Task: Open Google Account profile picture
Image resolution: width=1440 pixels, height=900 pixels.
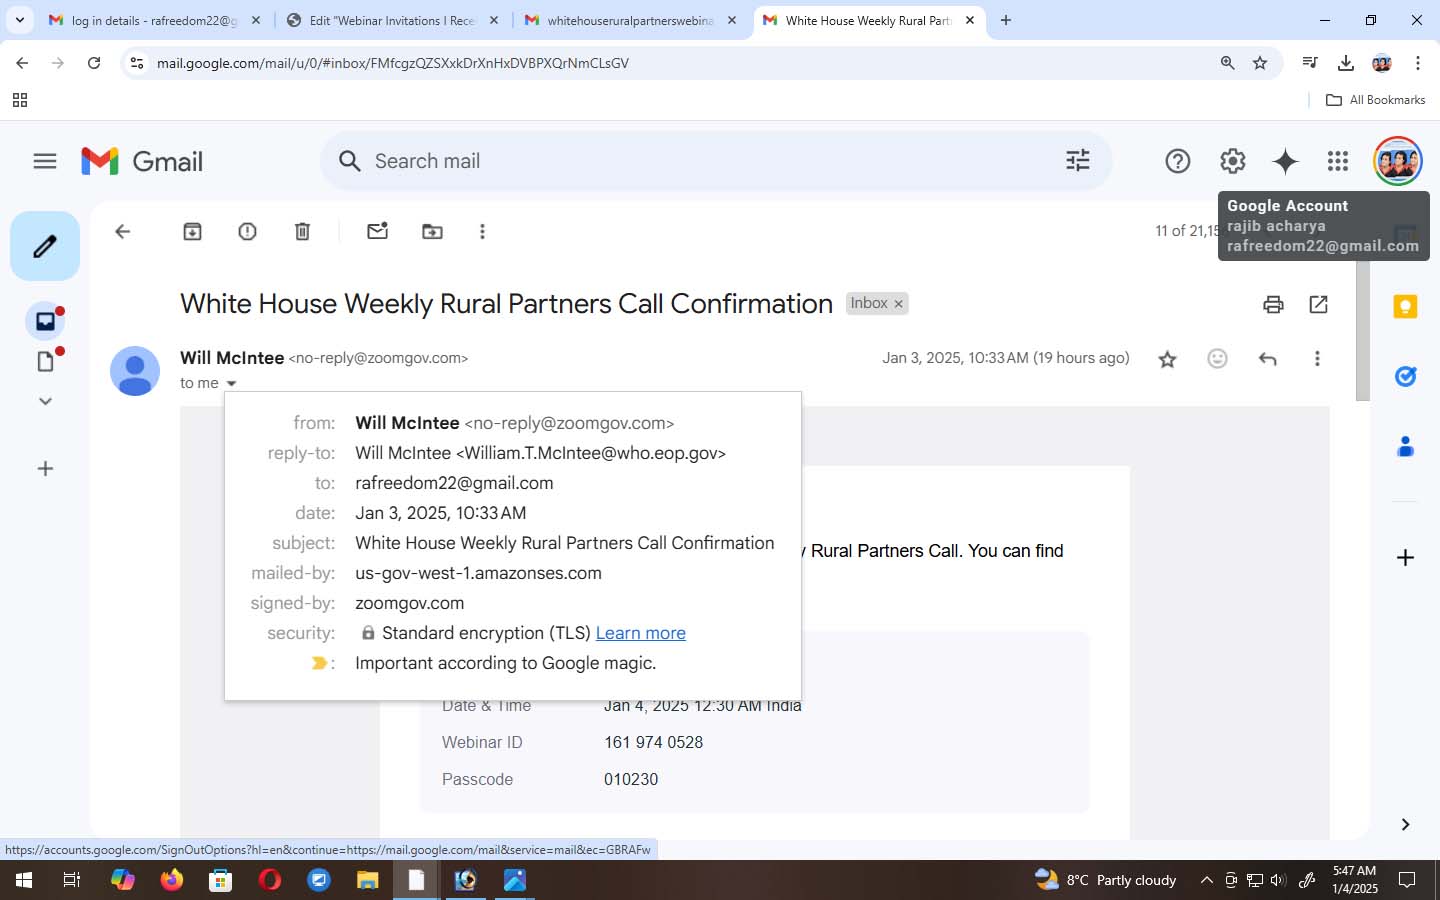Action: click(1397, 161)
